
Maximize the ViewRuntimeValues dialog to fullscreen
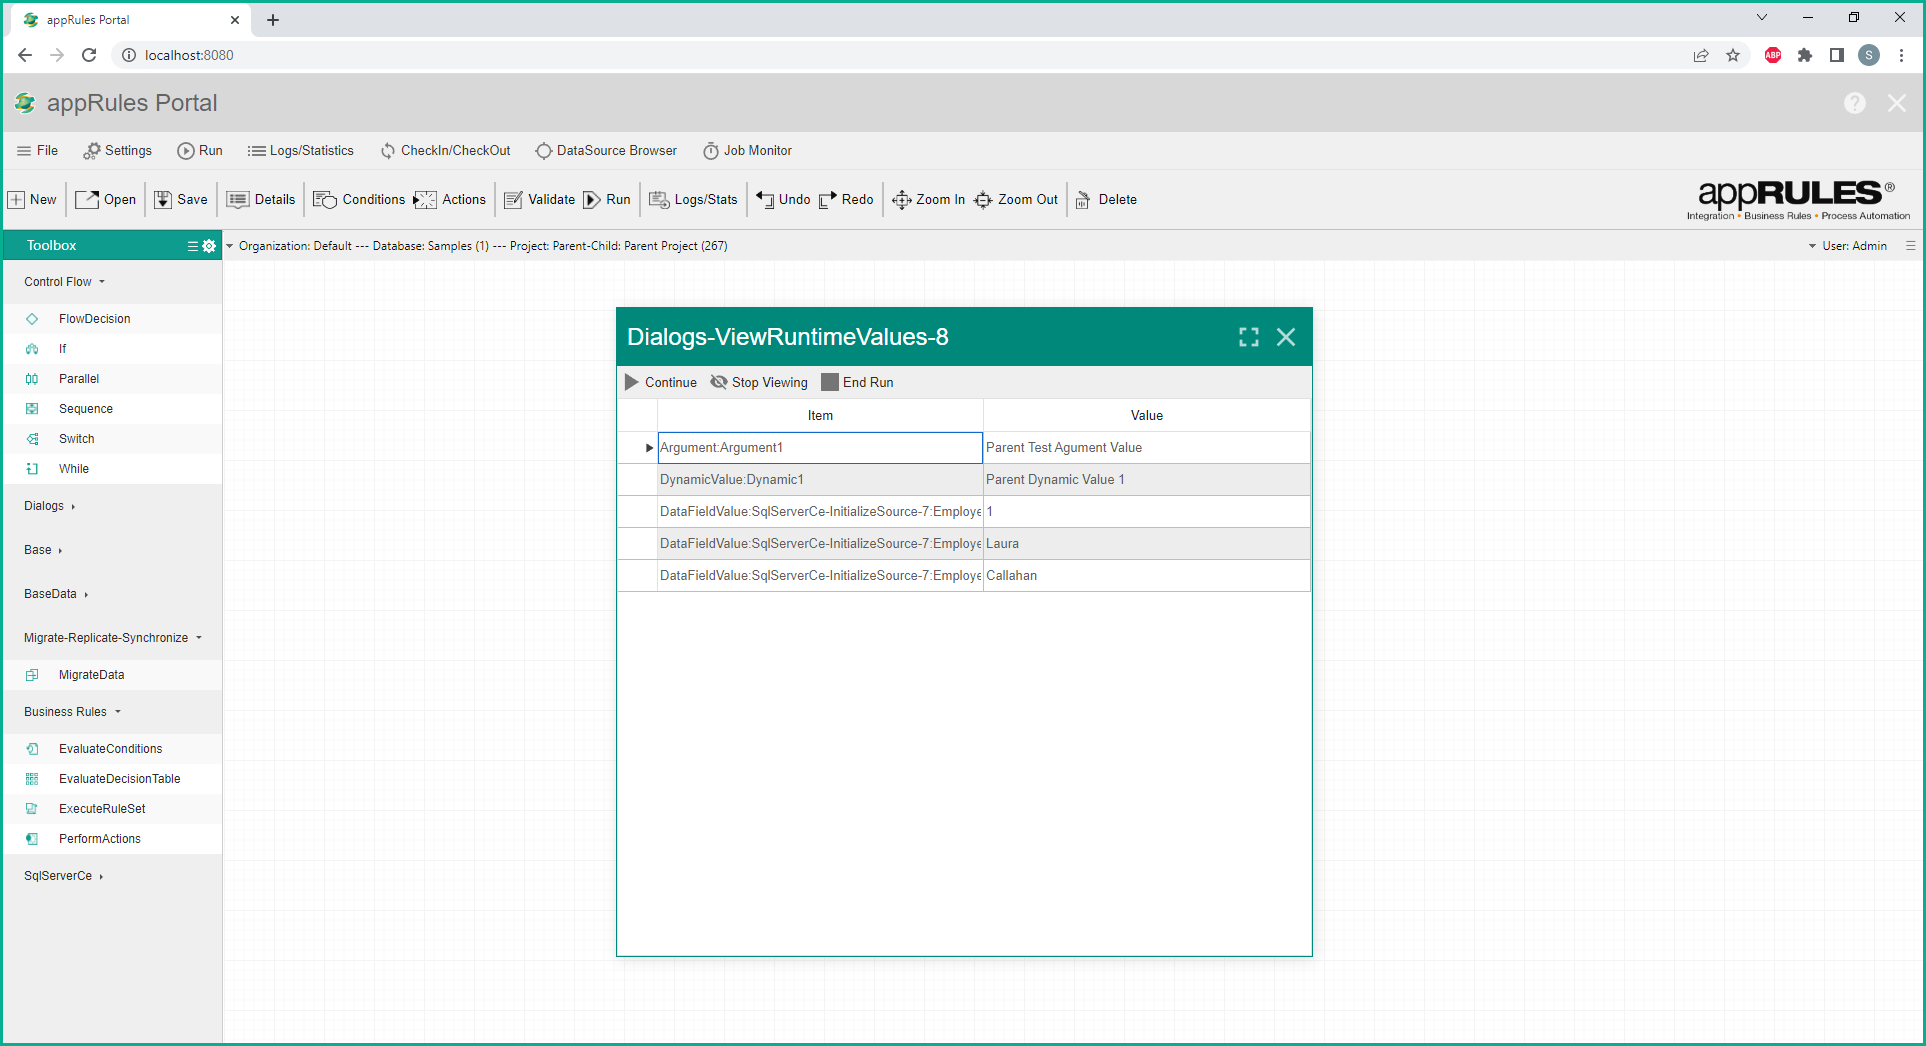tap(1248, 337)
